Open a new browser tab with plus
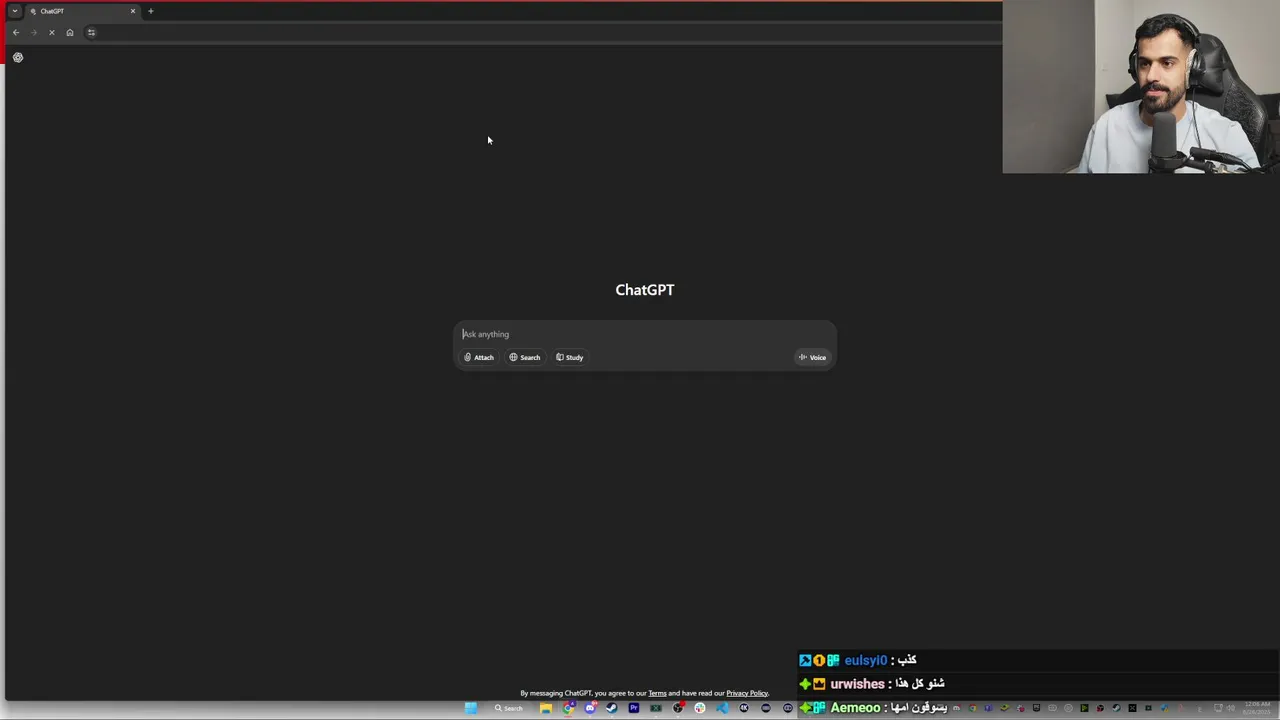The height and width of the screenshot is (720, 1280). [151, 11]
